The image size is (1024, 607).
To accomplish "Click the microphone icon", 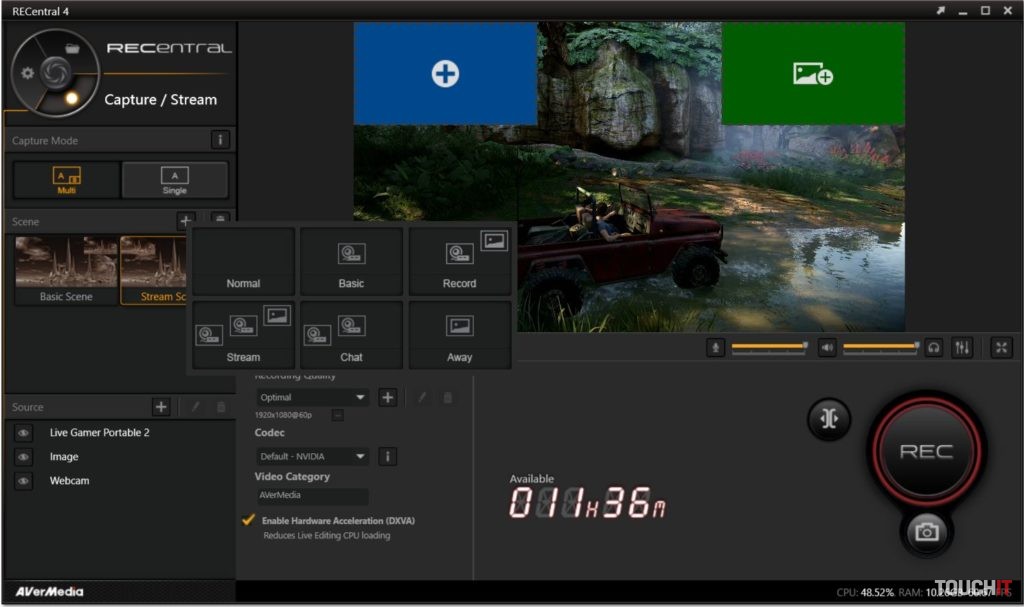I will click(x=715, y=347).
